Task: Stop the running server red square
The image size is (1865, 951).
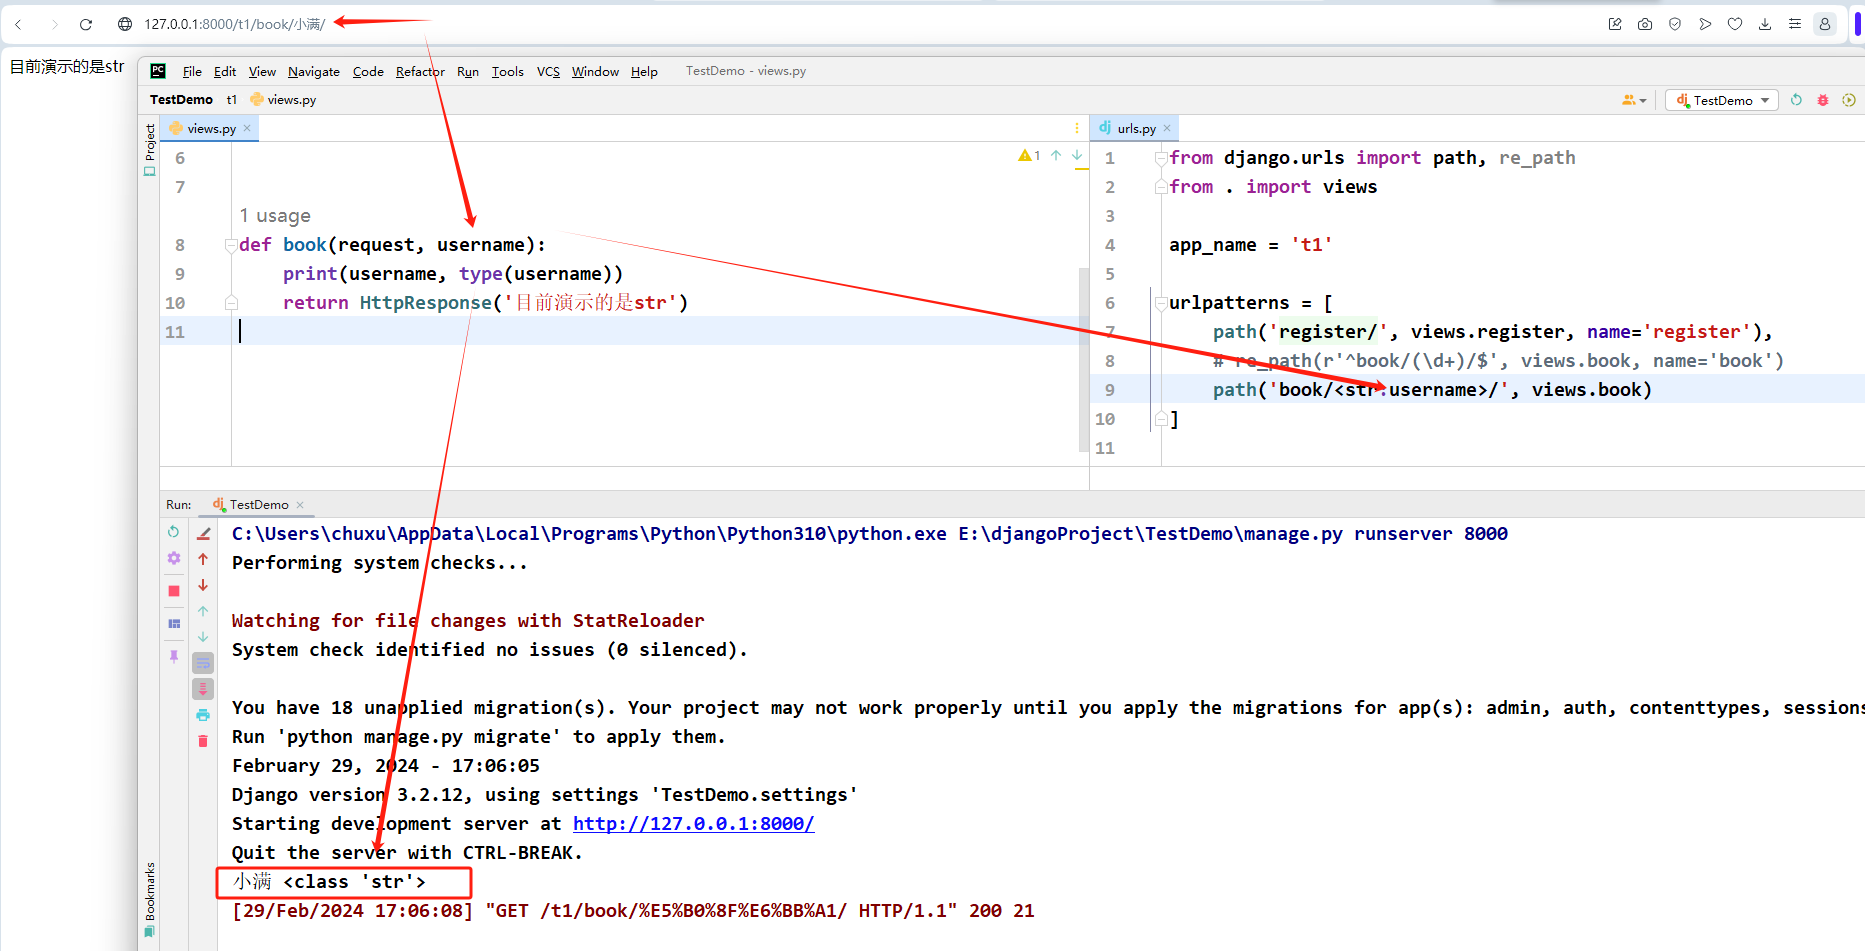Action: (174, 591)
